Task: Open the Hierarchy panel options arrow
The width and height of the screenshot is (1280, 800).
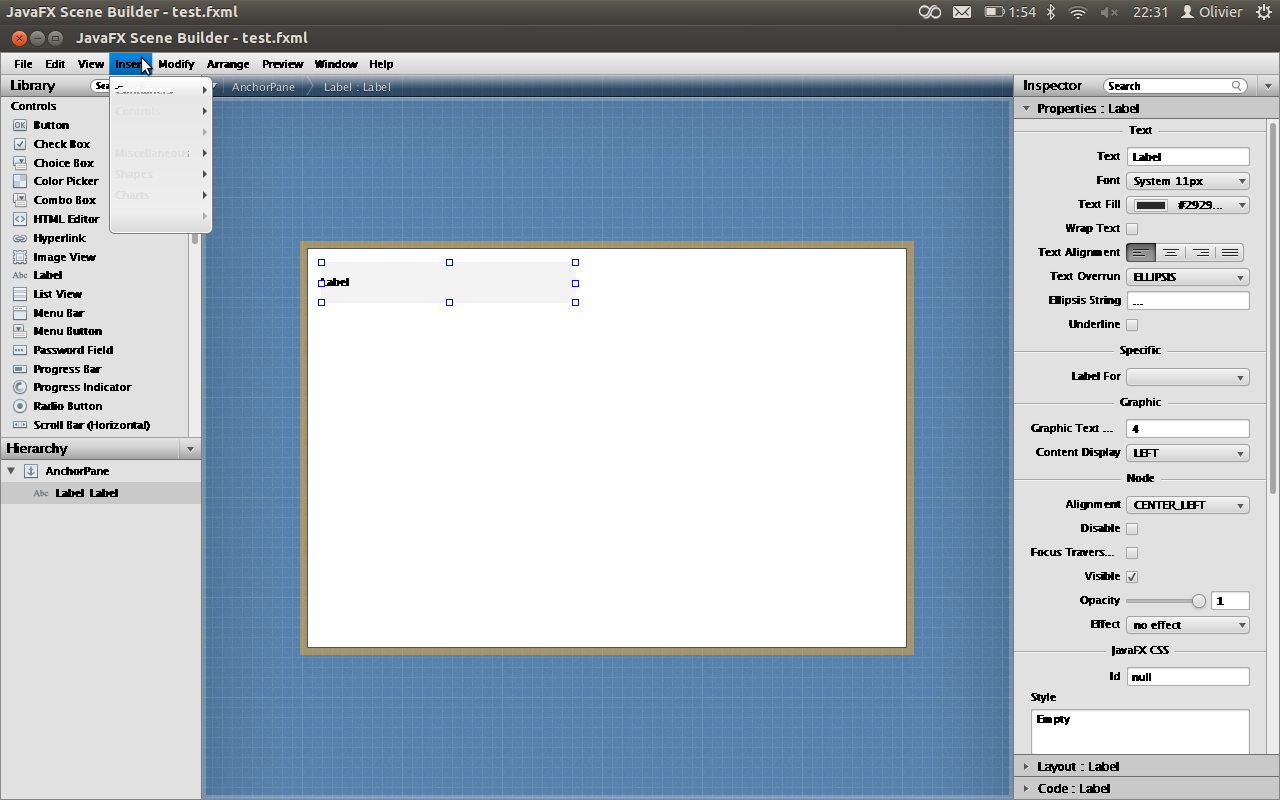Action: tap(190, 449)
